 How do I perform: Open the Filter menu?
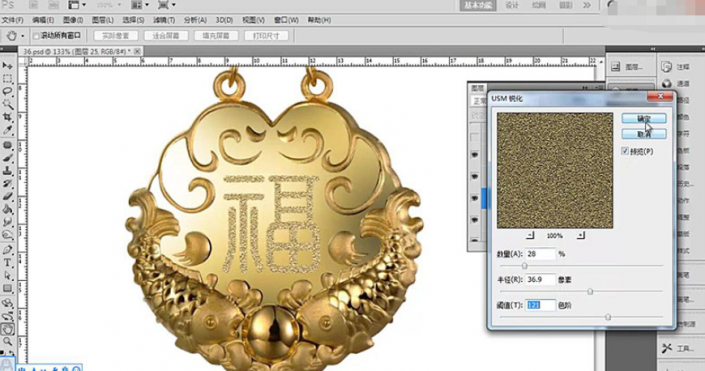[x=164, y=20]
